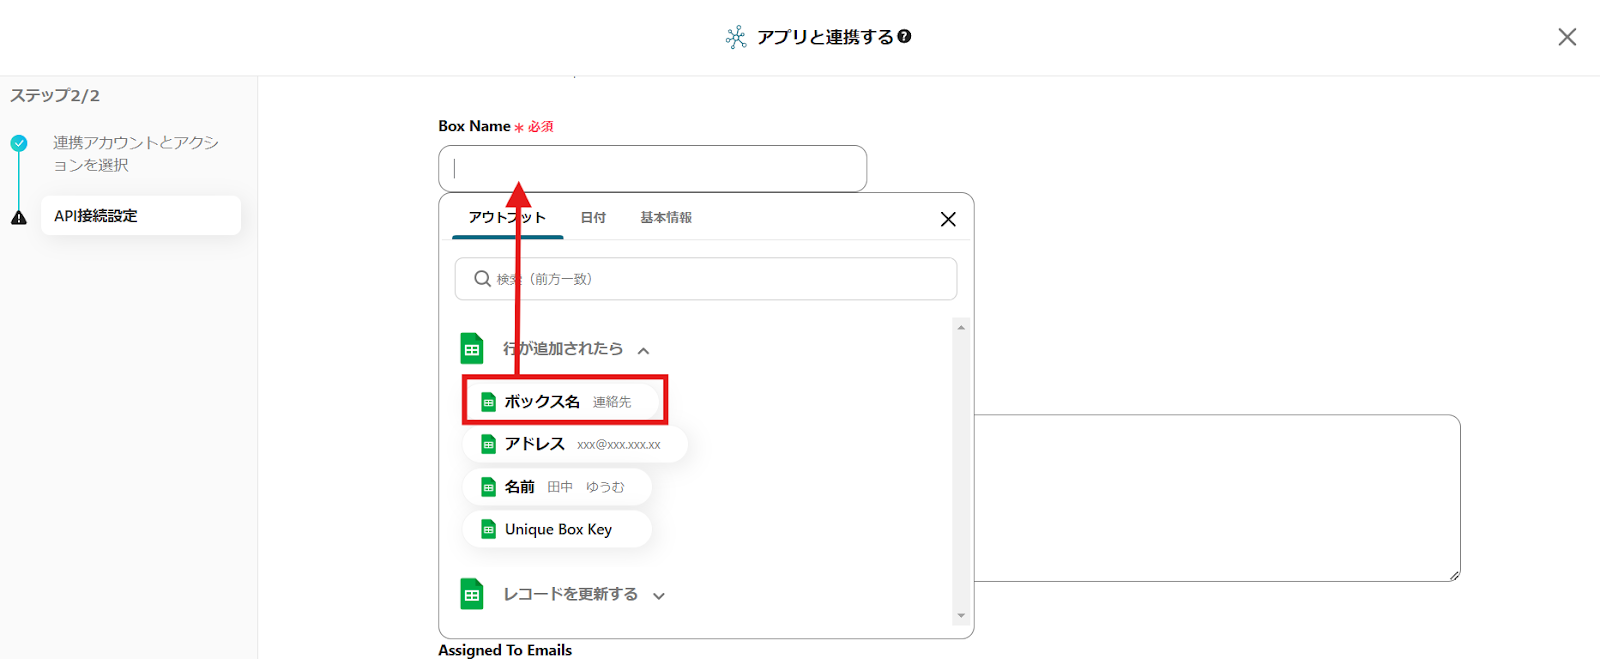Image resolution: width=1600 pixels, height=659 pixels.
Task: Select the Unique Box Key output item
Action: coord(557,529)
